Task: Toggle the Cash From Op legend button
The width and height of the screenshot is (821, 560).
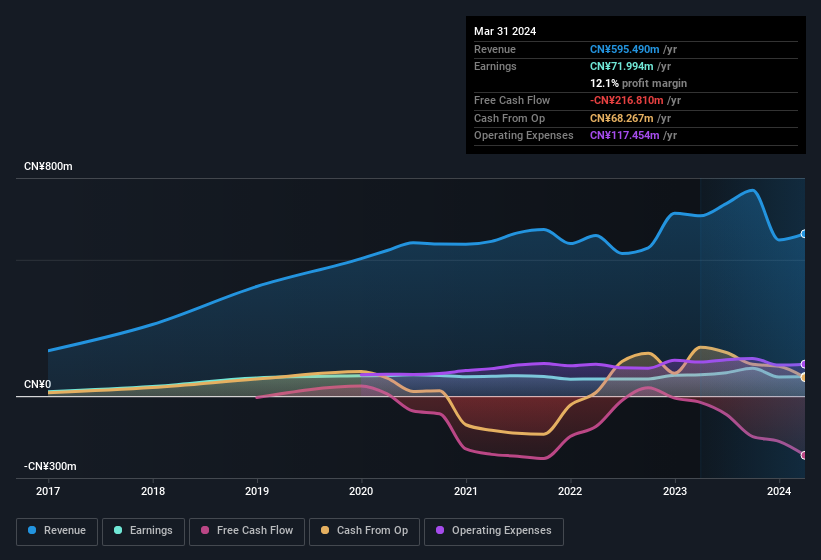Action: click(364, 531)
